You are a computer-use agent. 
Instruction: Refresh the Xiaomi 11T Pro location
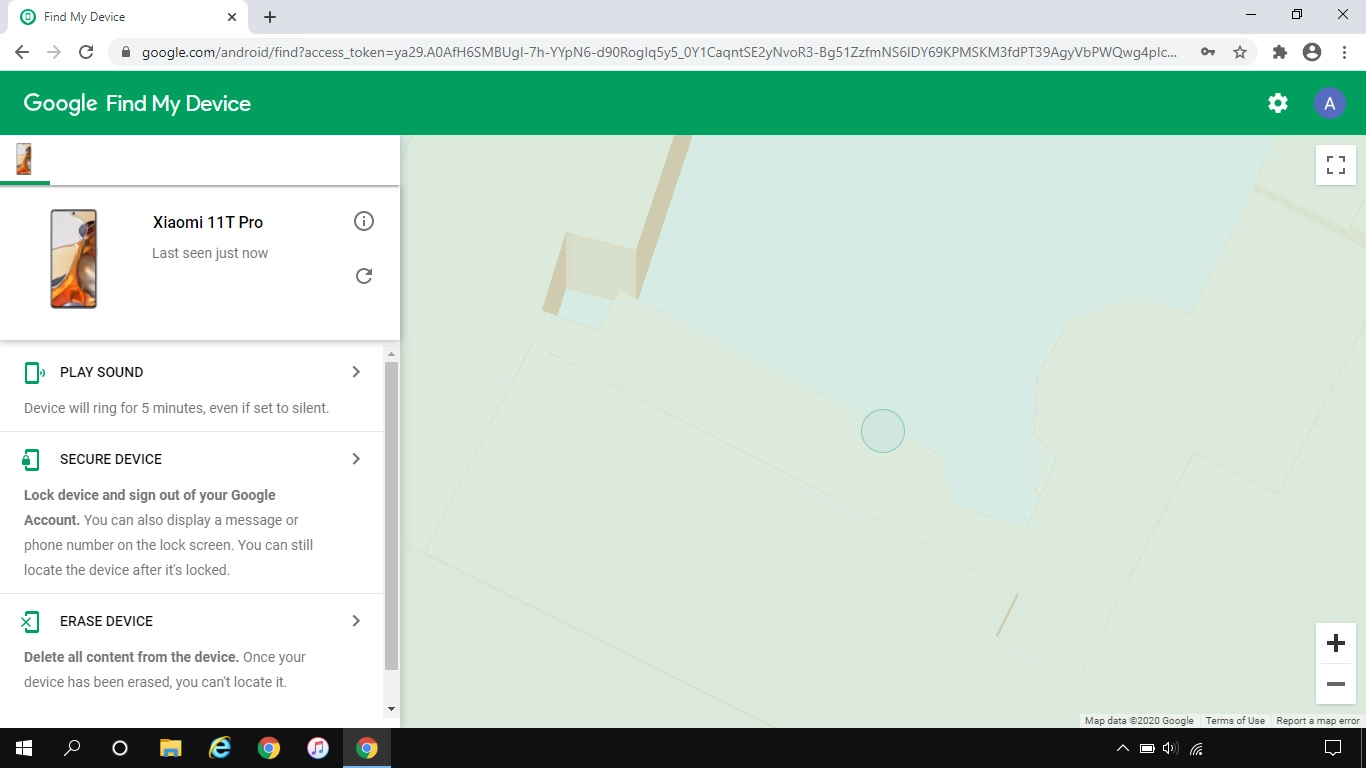[x=364, y=276]
